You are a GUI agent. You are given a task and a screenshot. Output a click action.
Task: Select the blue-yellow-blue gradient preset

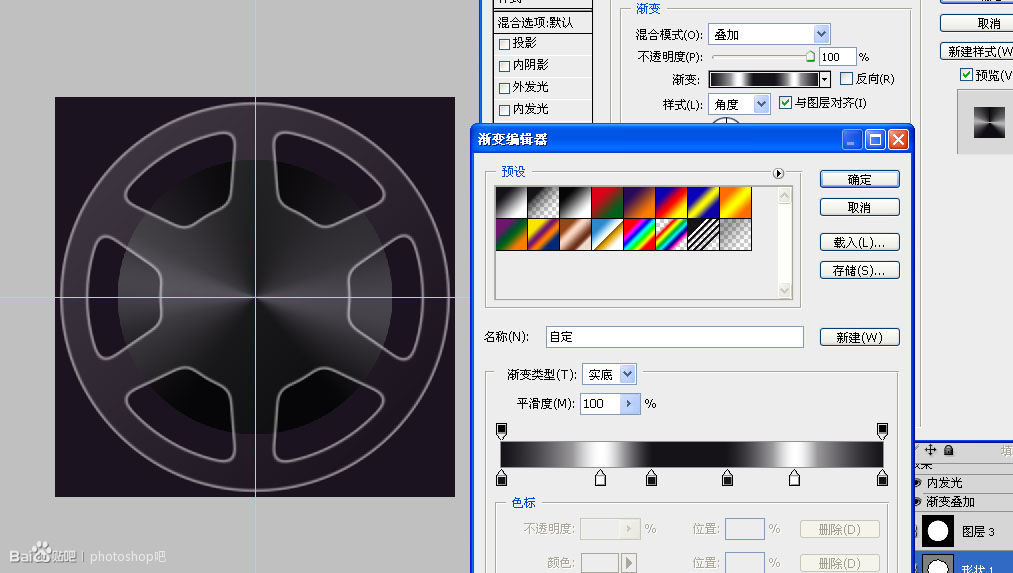point(704,202)
